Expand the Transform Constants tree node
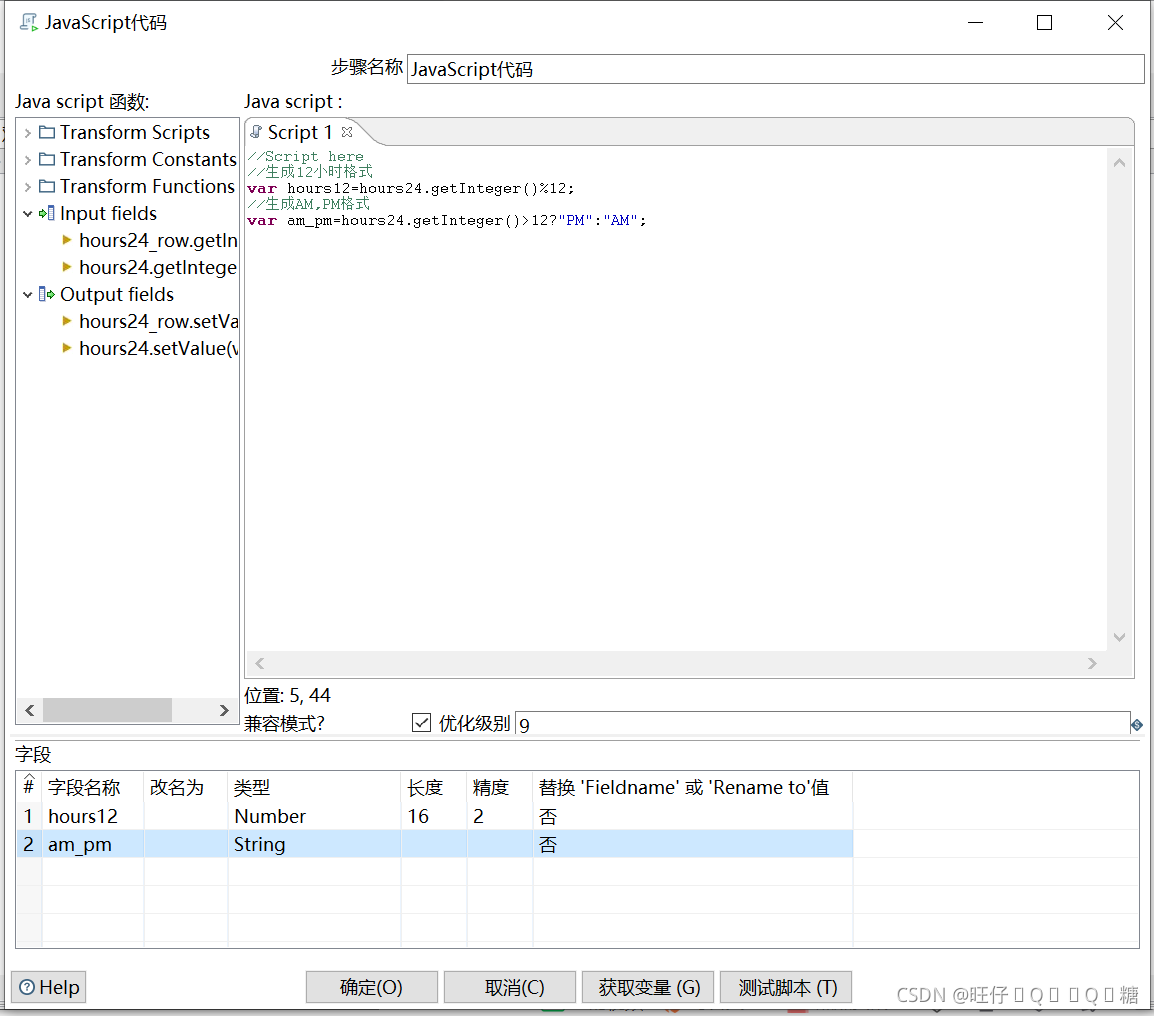Viewport: 1154px width, 1016px height. (x=27, y=160)
